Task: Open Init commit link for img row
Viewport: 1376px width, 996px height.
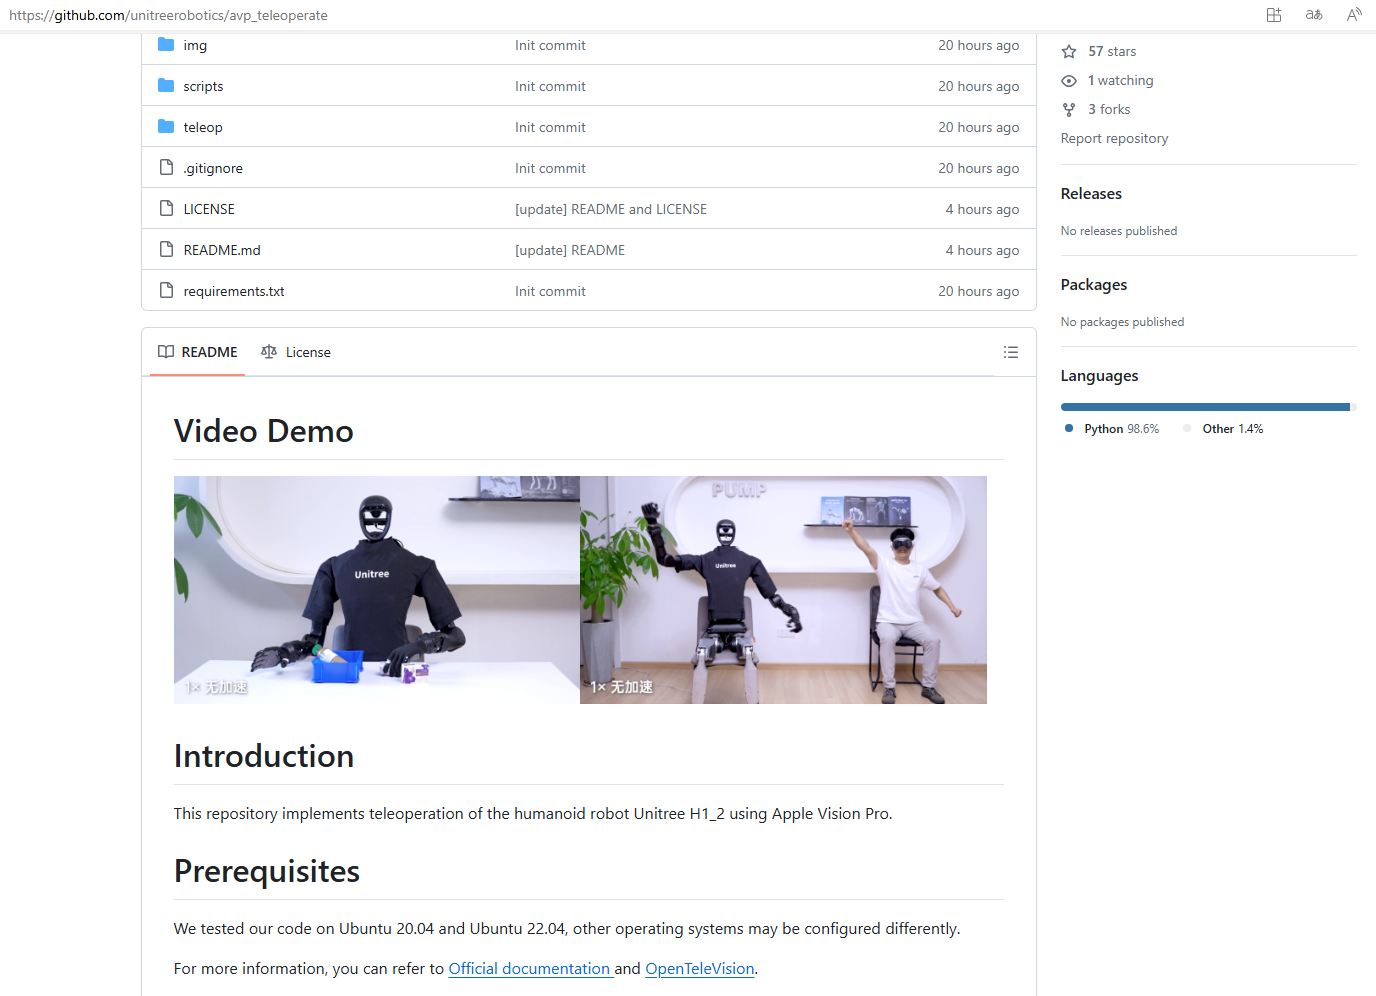Action: click(550, 45)
